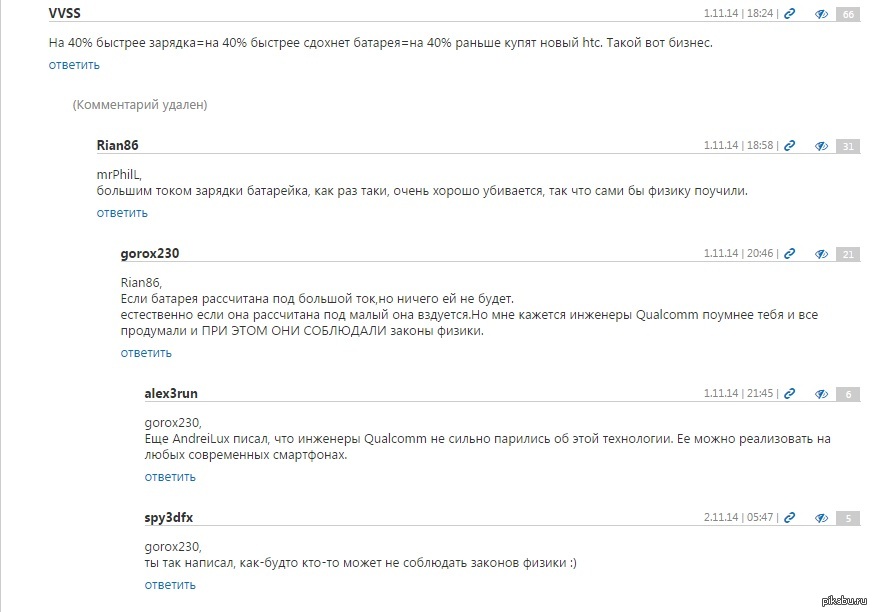Click the spy3dfx username

click(x=168, y=518)
